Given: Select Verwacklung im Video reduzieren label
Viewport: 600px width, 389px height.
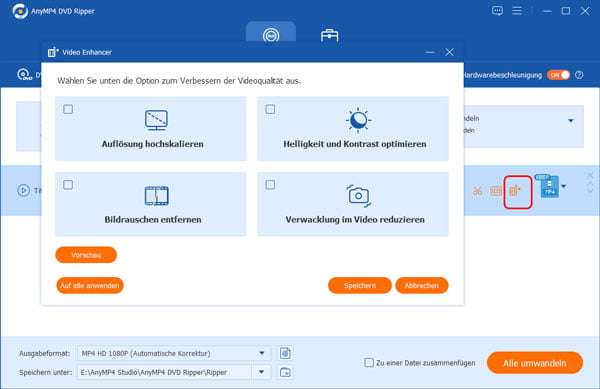Looking at the screenshot, I should pos(355,220).
